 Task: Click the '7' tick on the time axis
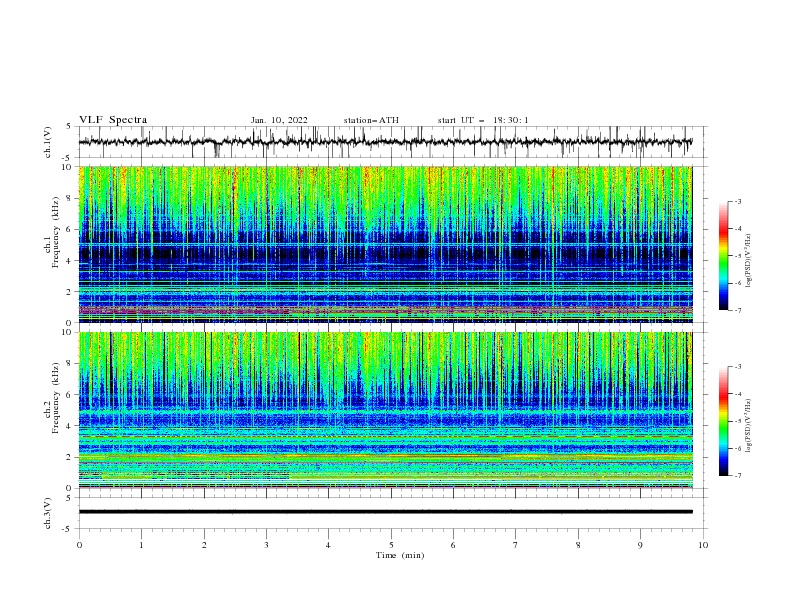click(516, 545)
